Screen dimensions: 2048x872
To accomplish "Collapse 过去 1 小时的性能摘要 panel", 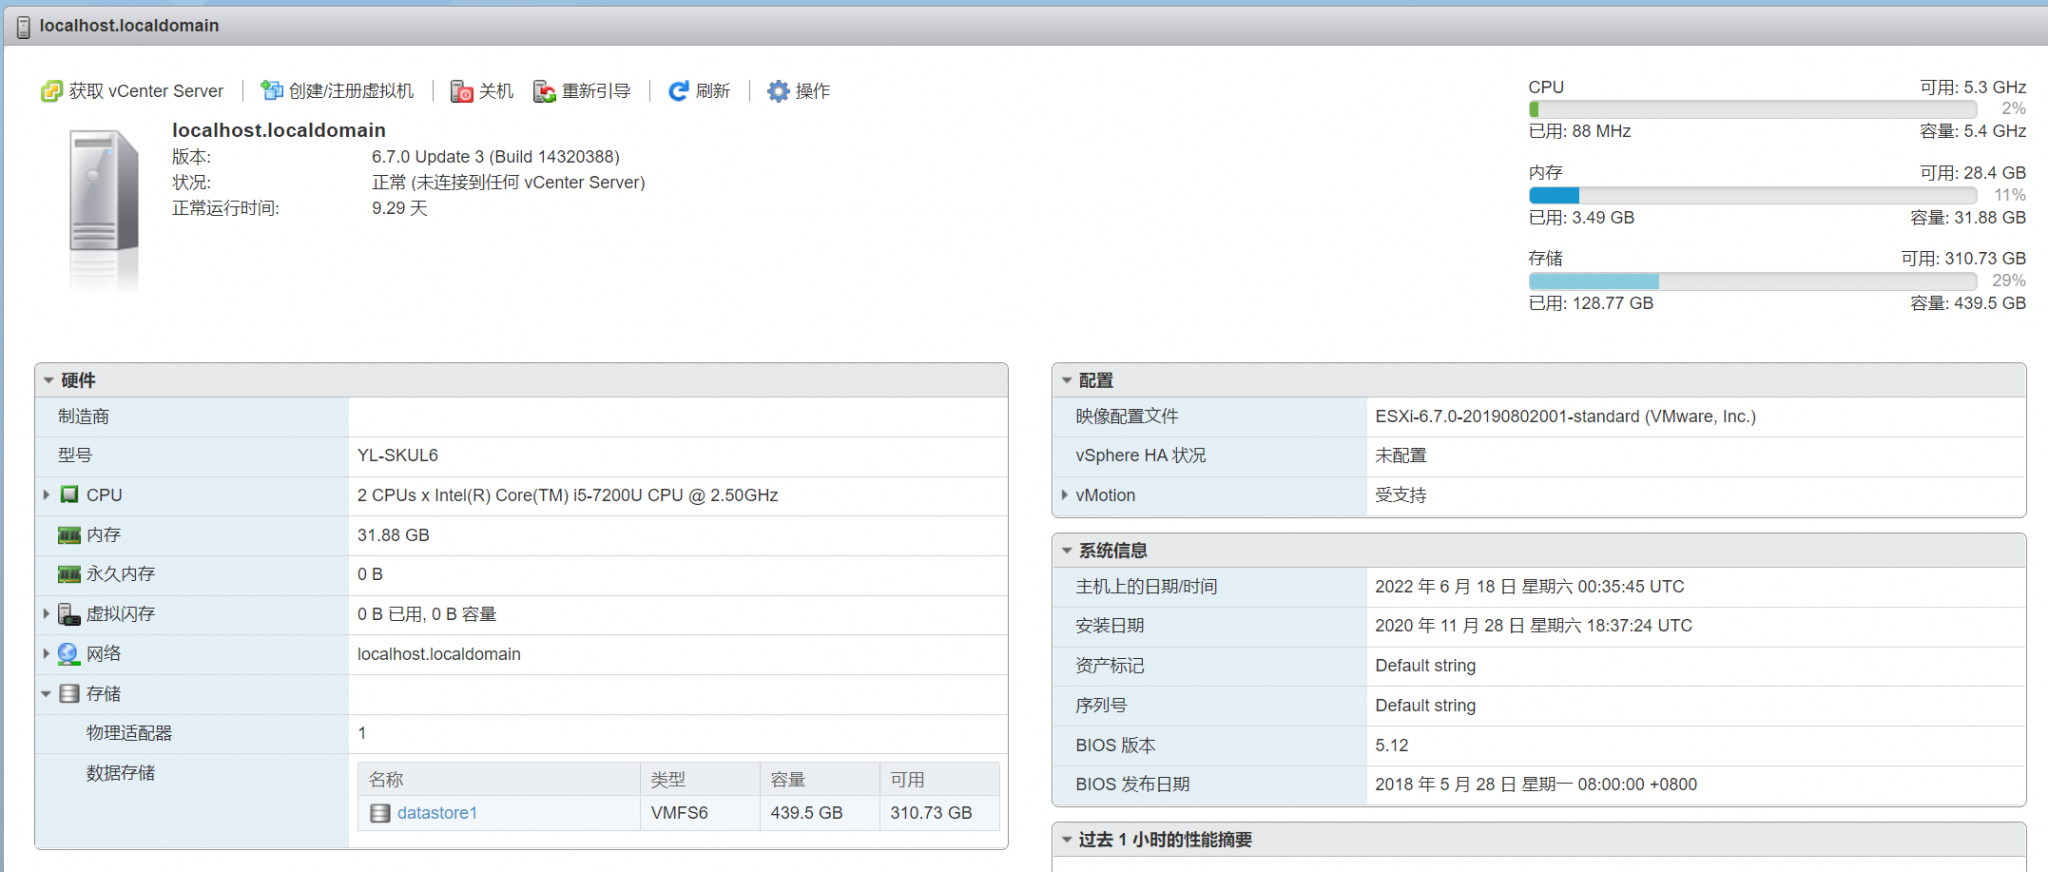I will tap(1066, 840).
